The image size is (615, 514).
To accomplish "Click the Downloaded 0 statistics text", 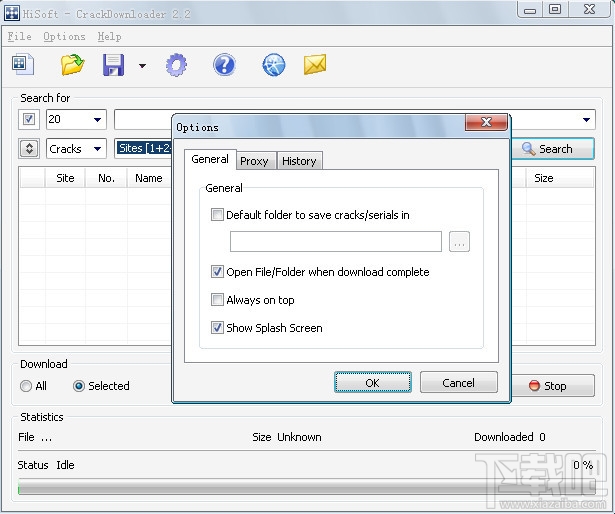I will click(x=510, y=437).
